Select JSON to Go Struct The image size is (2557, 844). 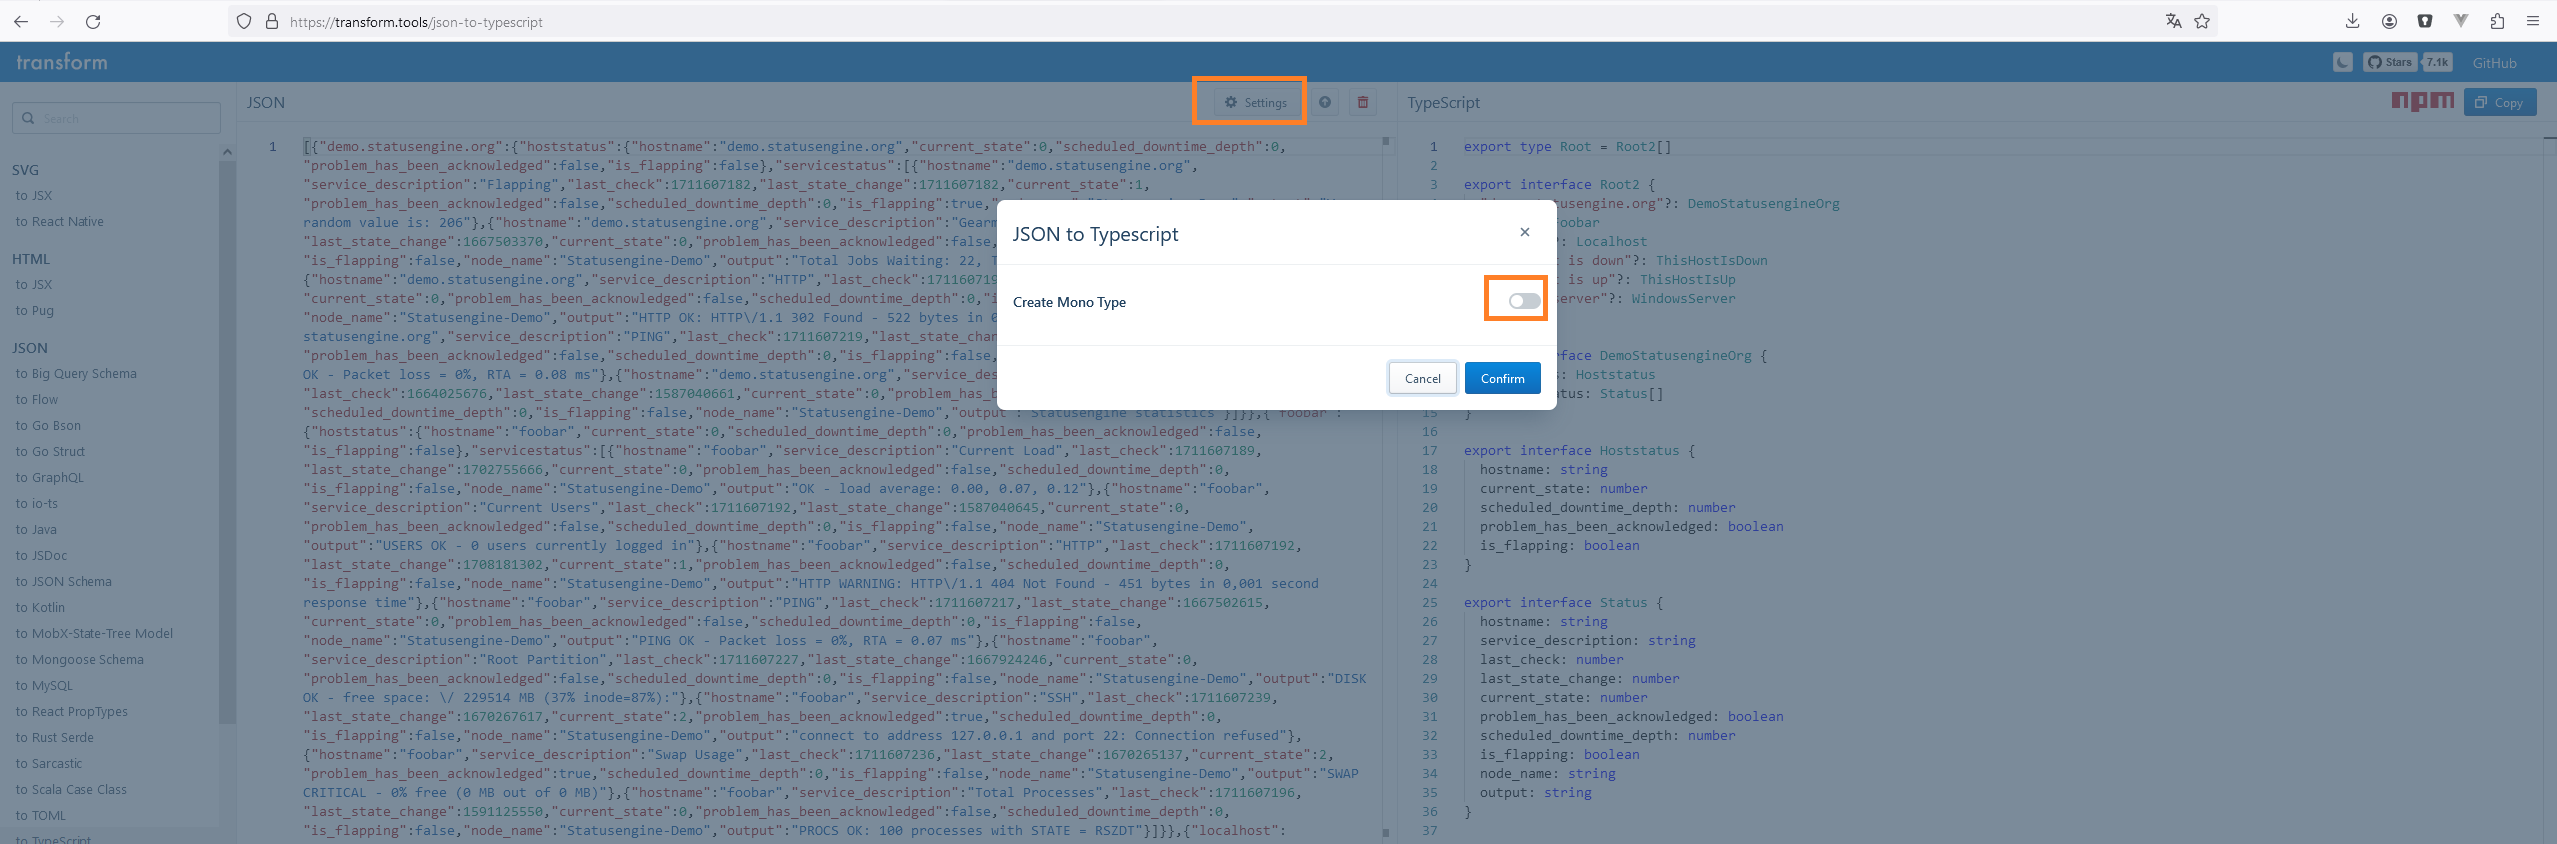click(50, 451)
